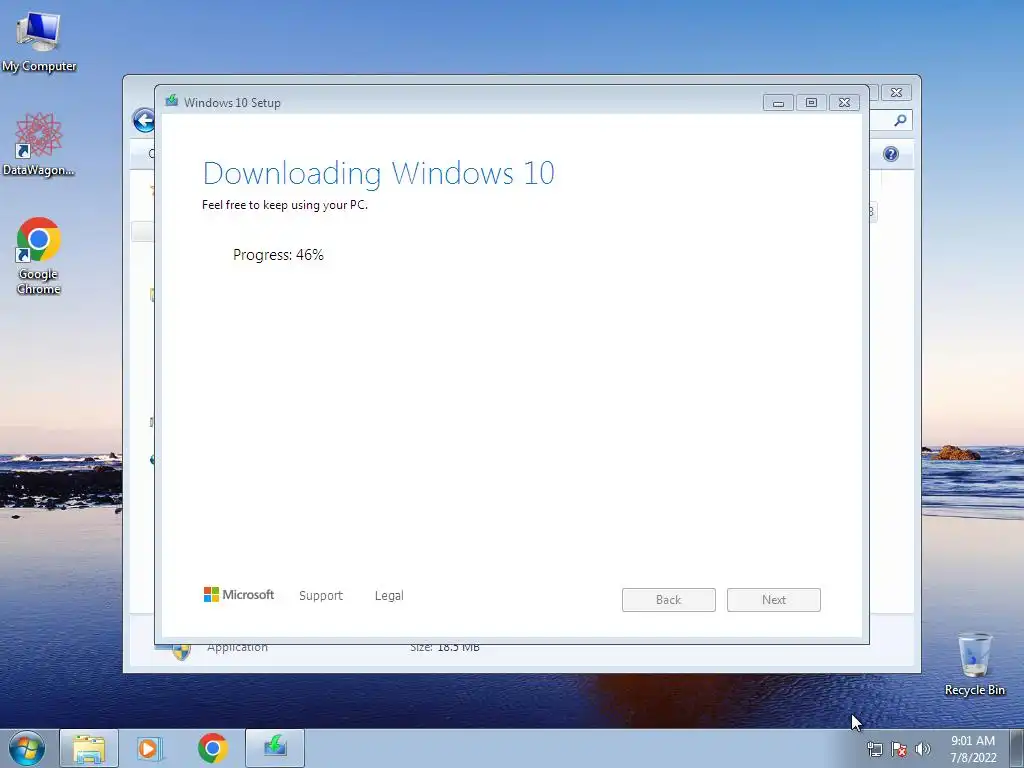Launch Google Chrome from desktop shortcut
Image resolution: width=1024 pixels, height=768 pixels.
pos(39,255)
